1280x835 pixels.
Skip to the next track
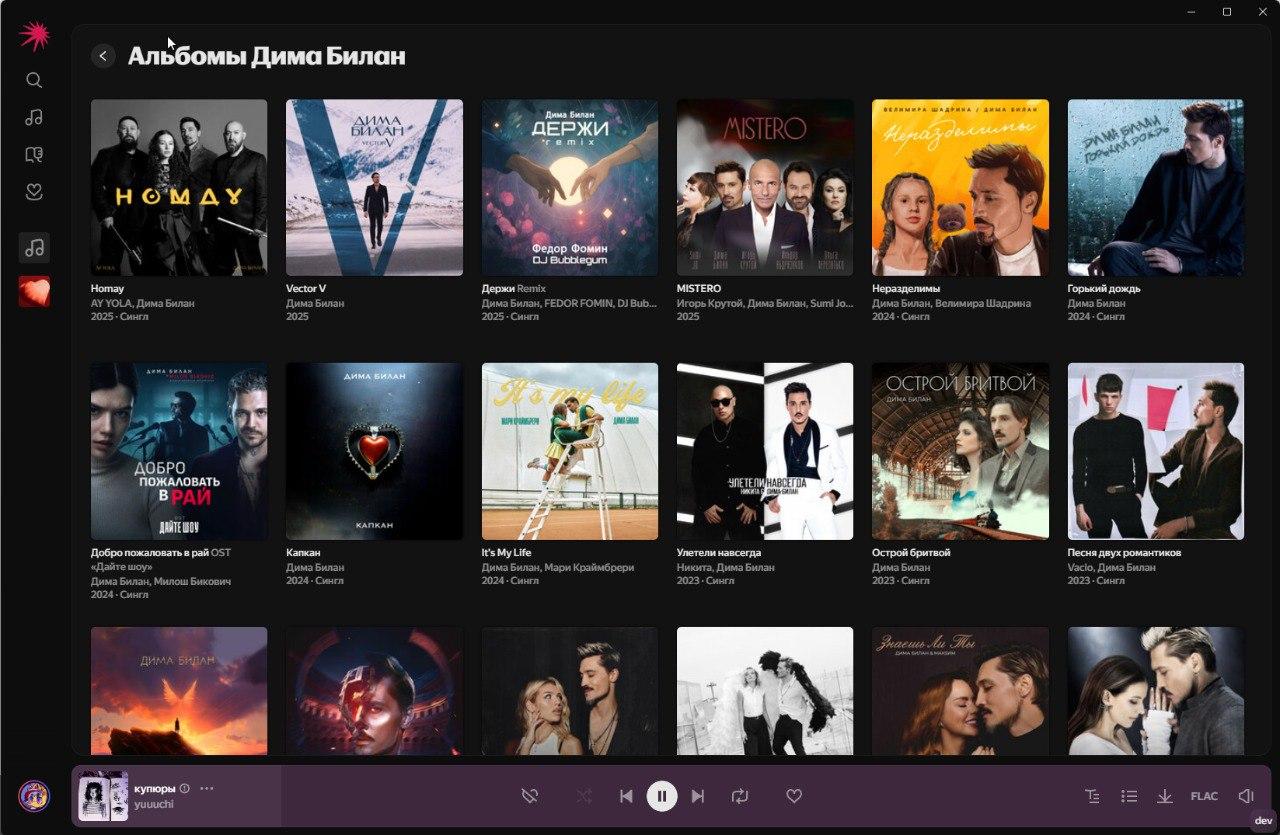[x=698, y=796]
